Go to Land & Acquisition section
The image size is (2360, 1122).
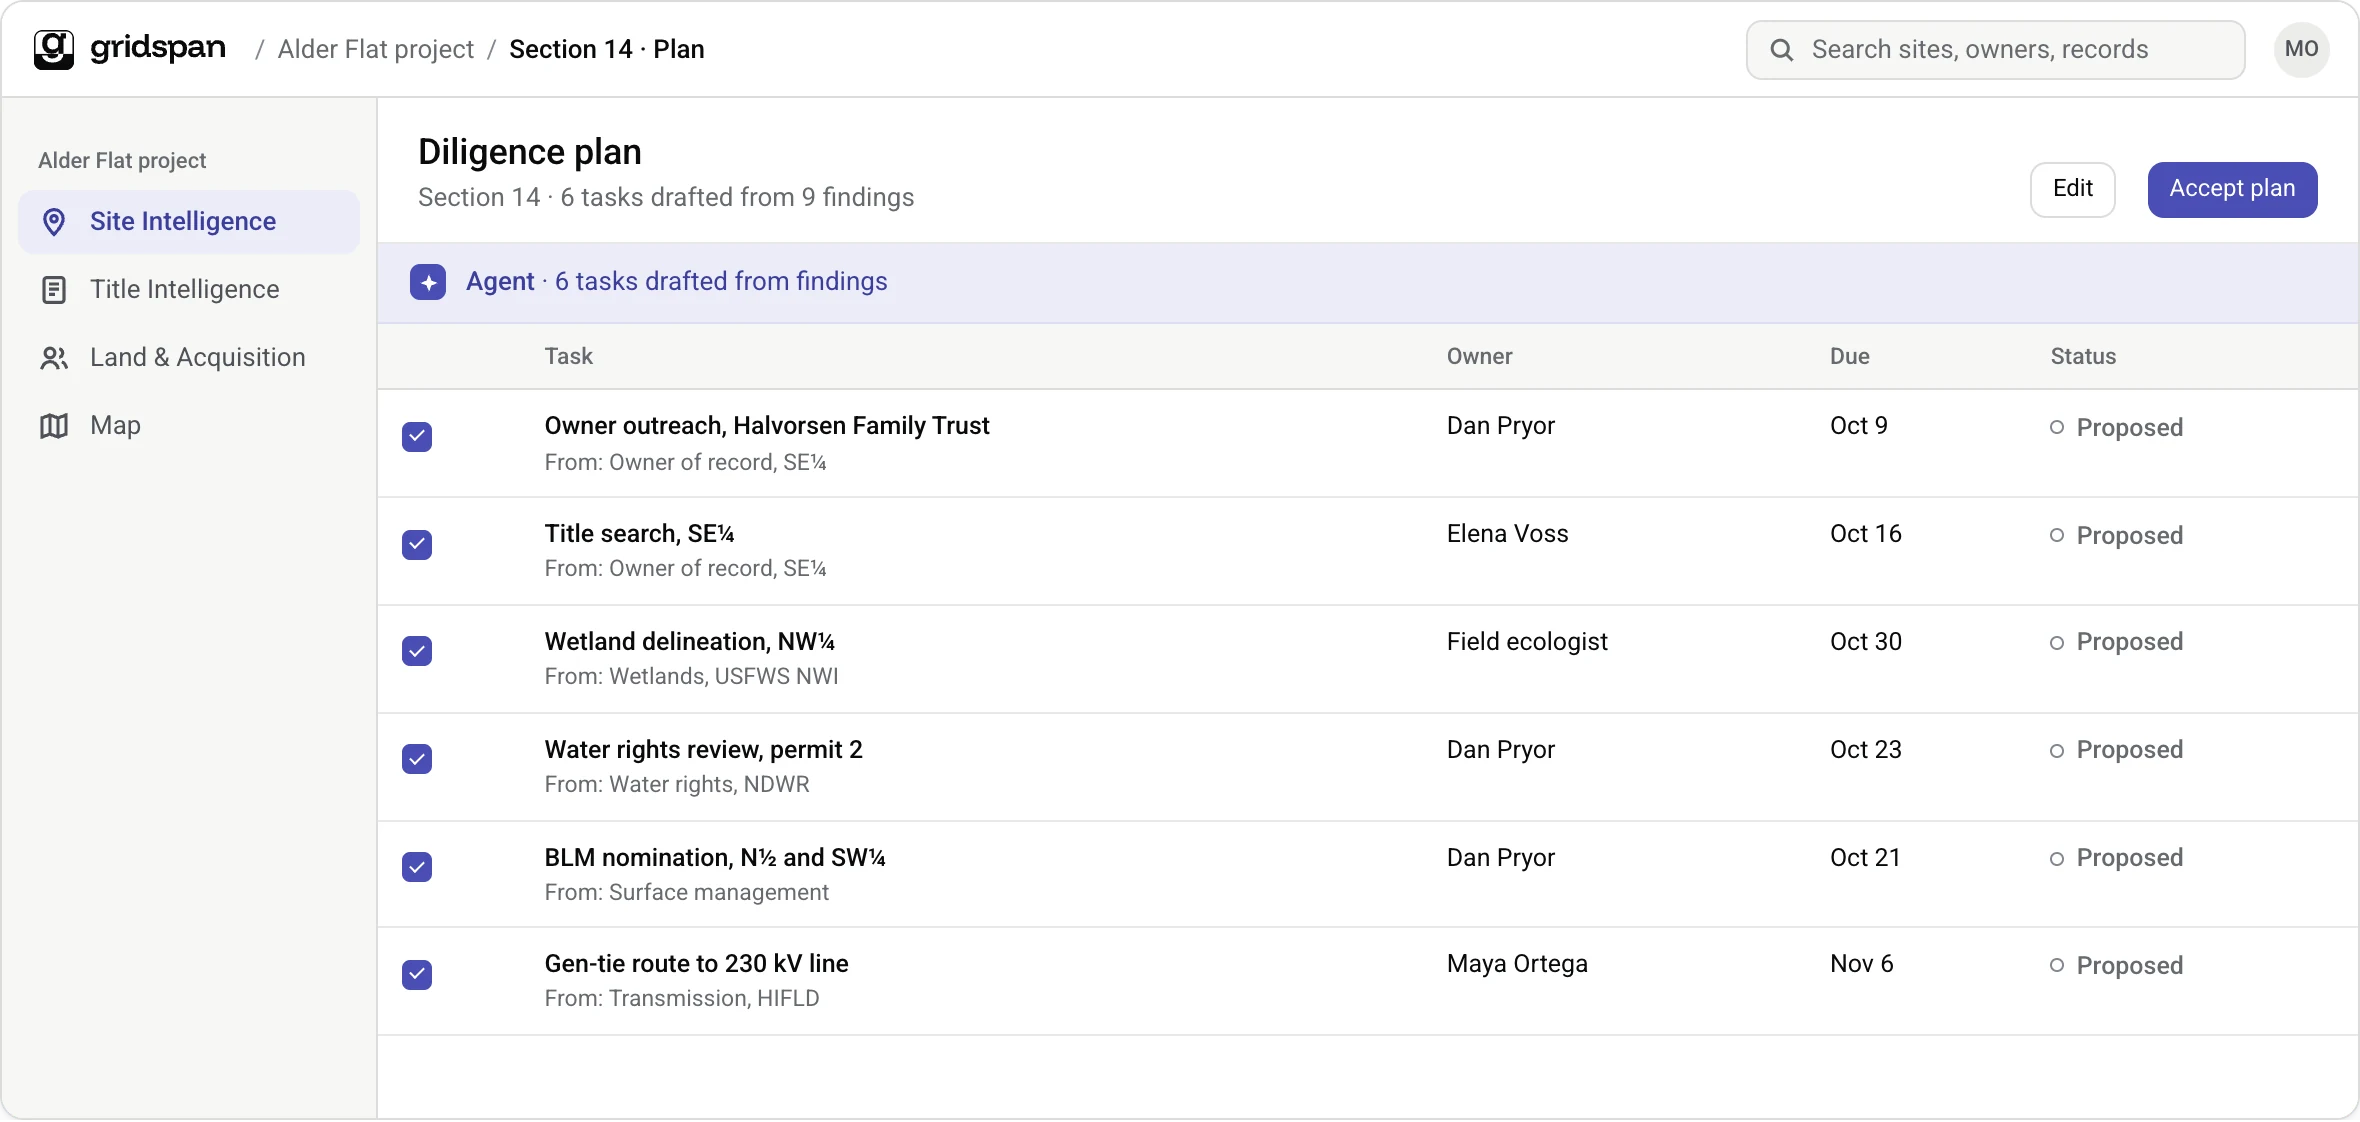(x=189, y=357)
